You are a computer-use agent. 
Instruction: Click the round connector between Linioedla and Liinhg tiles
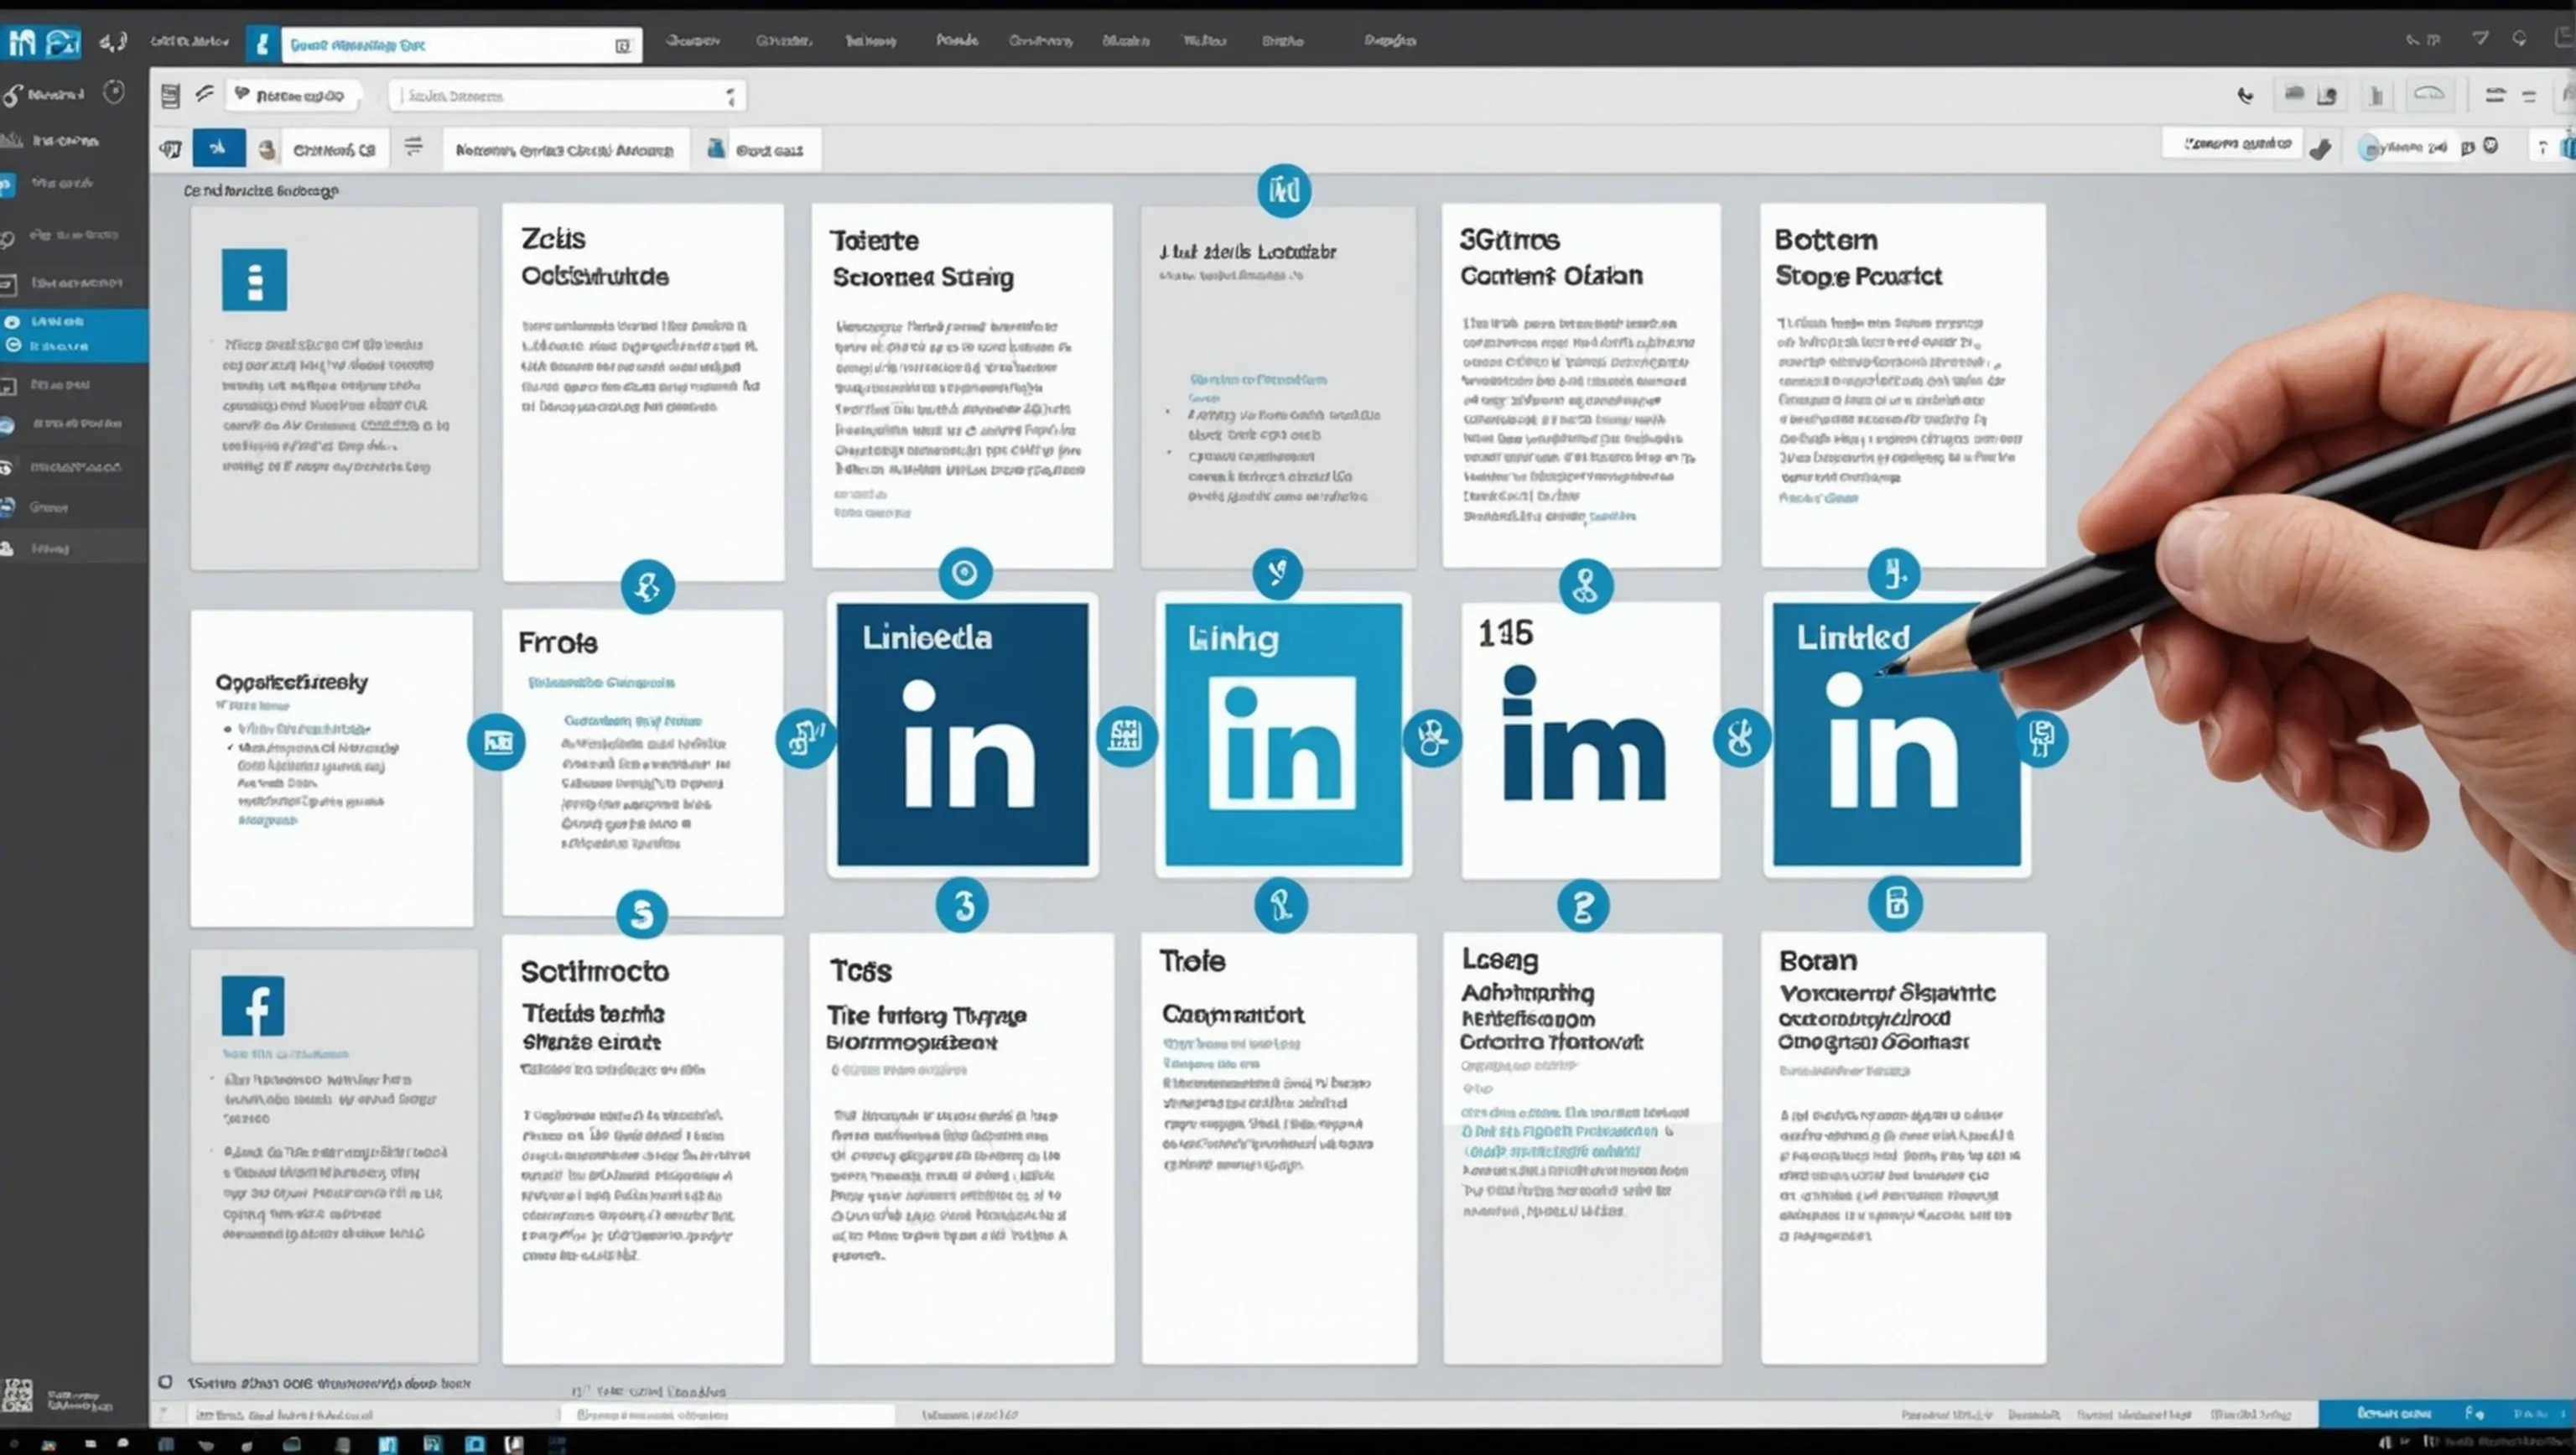point(1126,737)
